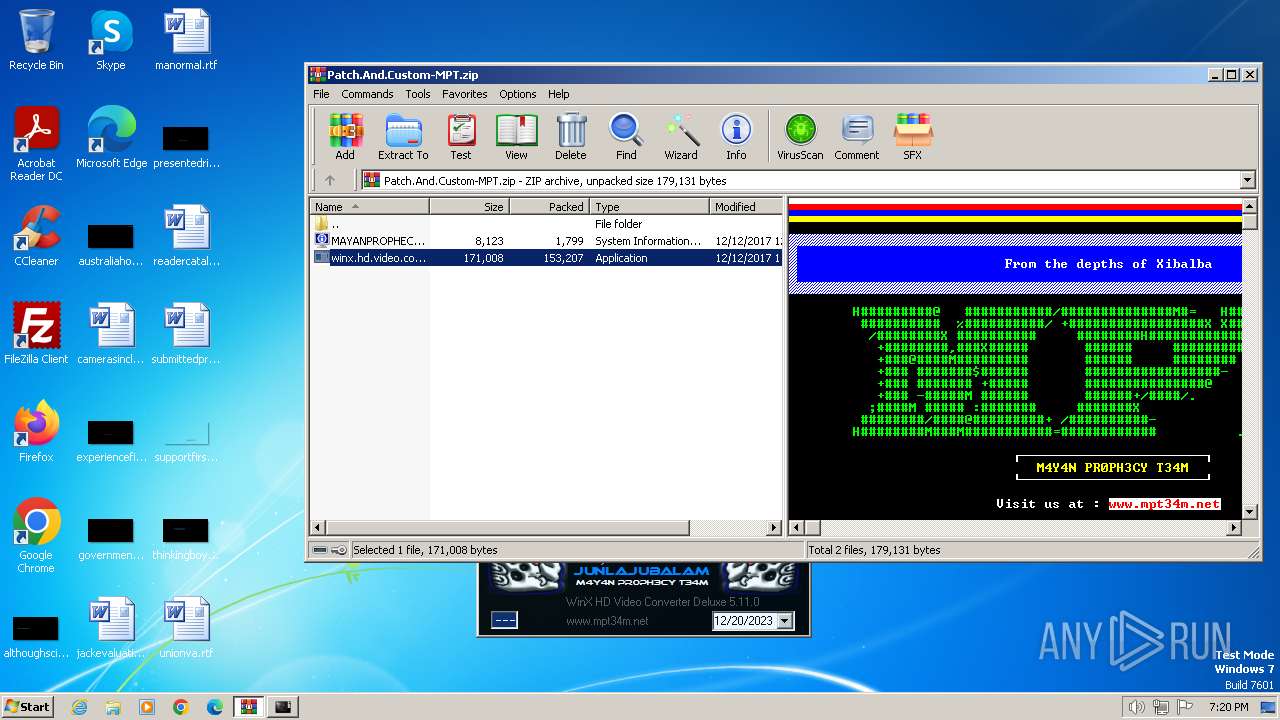
Task: Click the www.mpt34m.net link in comment pane
Action: click(x=1164, y=504)
